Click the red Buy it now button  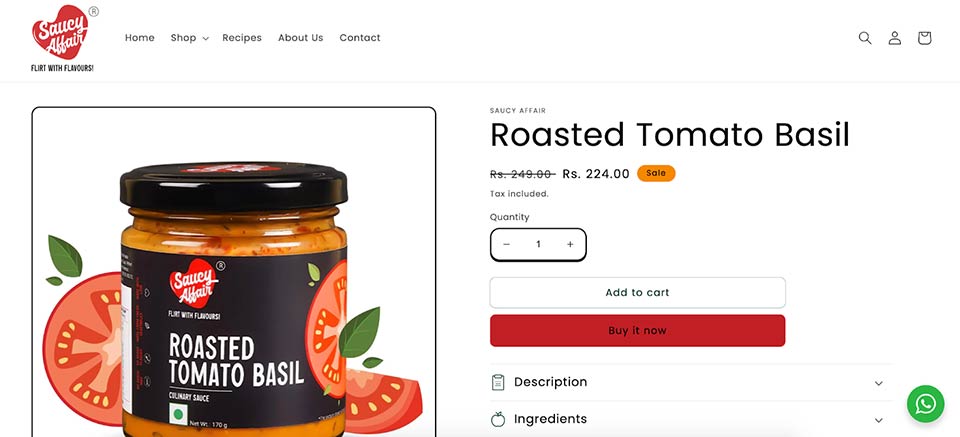(x=637, y=331)
